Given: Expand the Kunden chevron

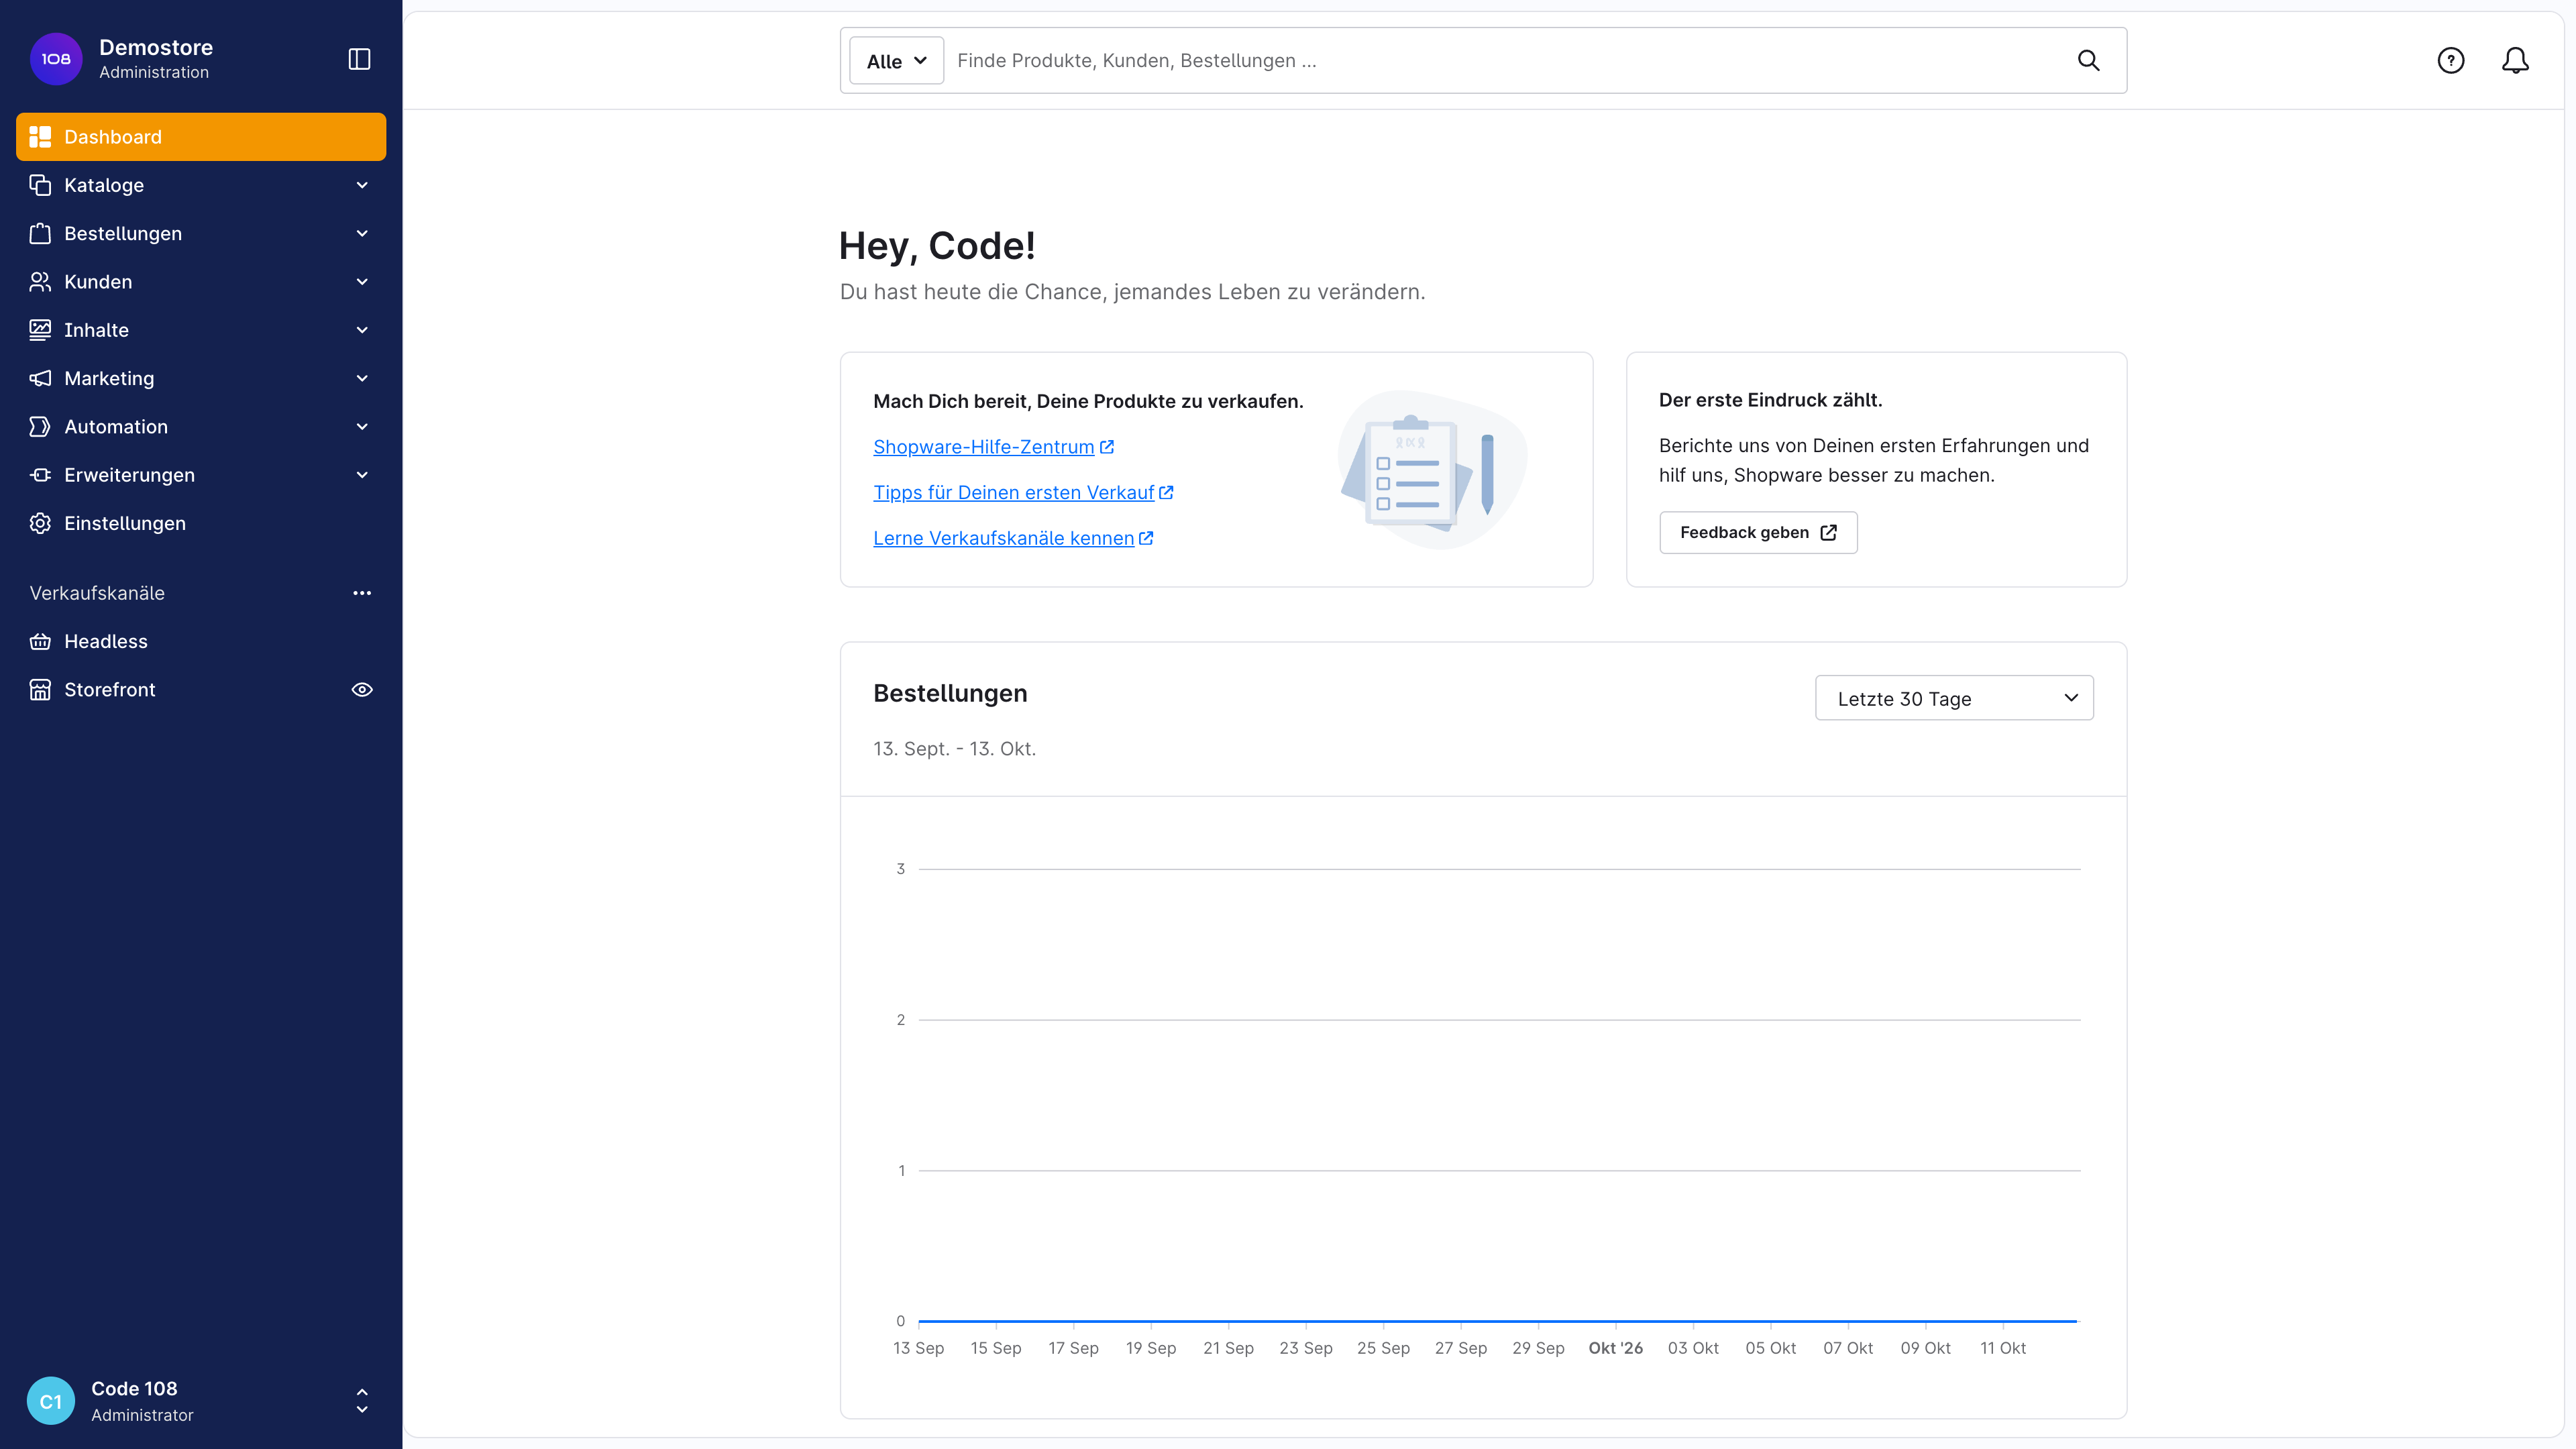Looking at the screenshot, I should click(x=362, y=282).
